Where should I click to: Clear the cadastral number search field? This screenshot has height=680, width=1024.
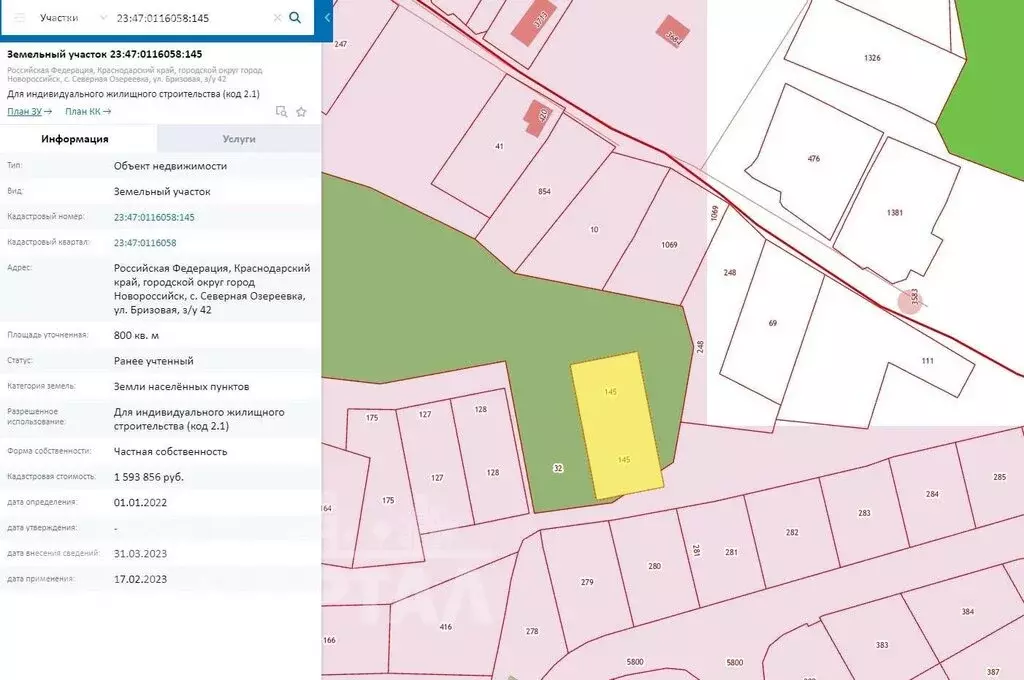277,18
